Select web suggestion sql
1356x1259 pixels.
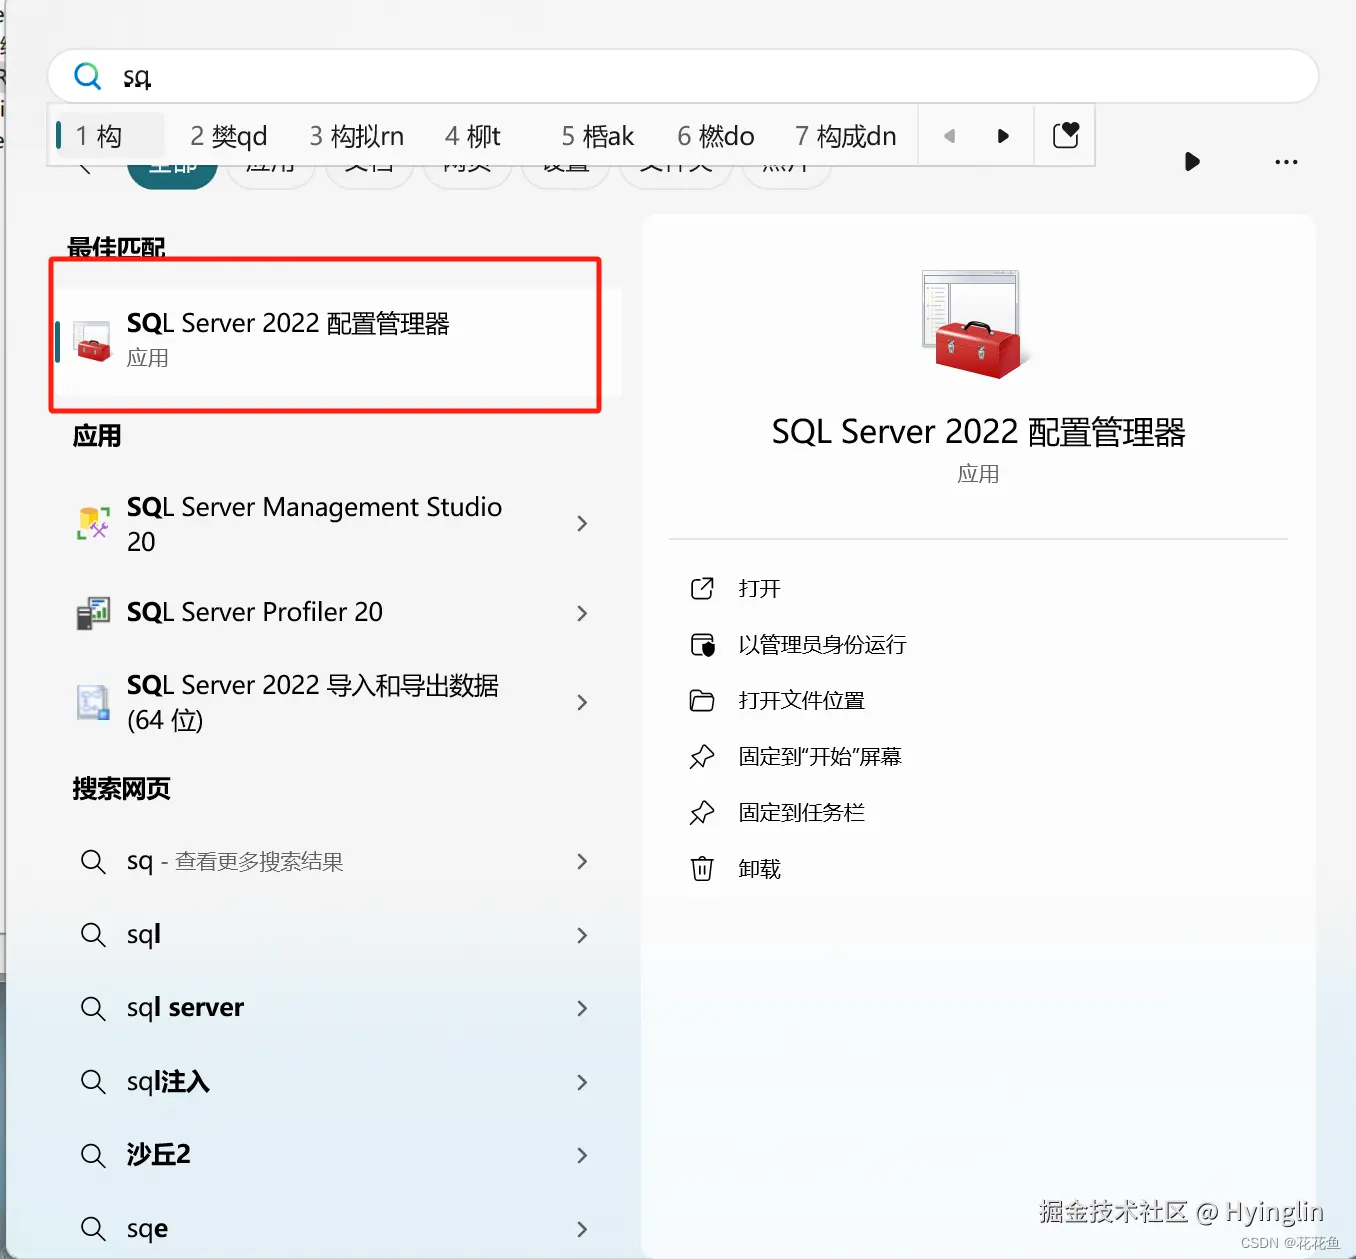[x=144, y=935]
